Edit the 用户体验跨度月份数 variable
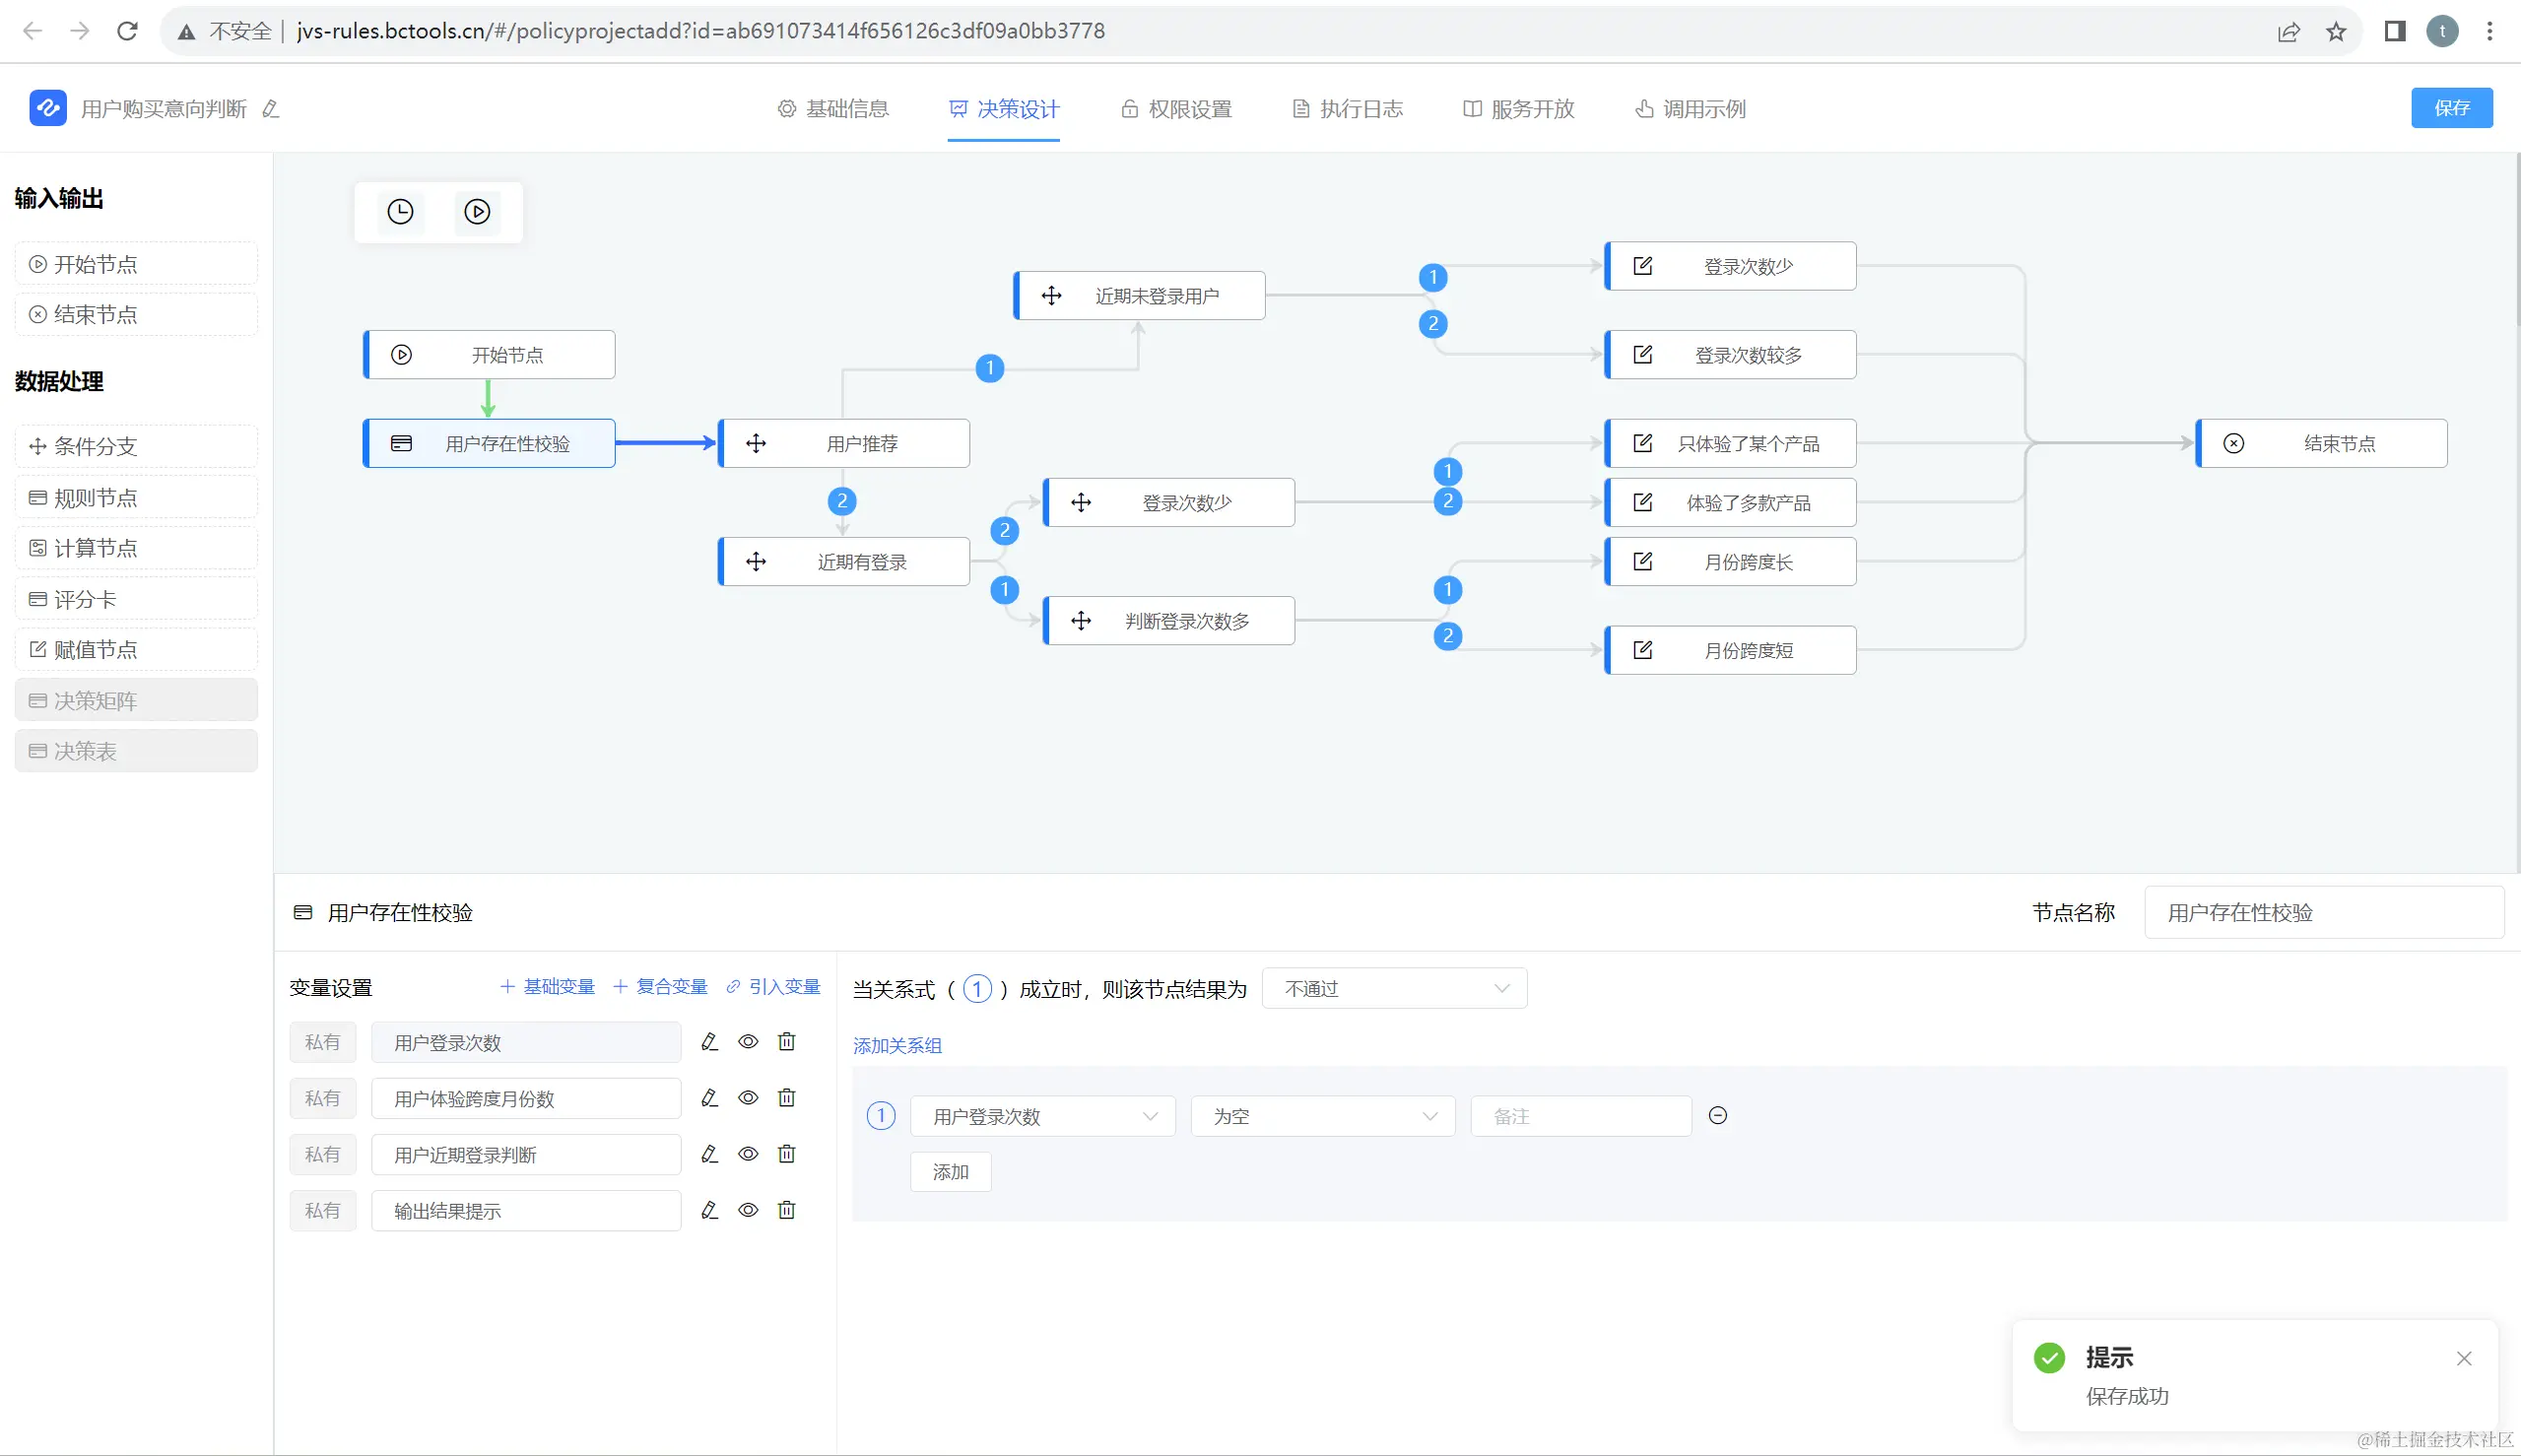2521x1456 pixels. click(x=710, y=1098)
